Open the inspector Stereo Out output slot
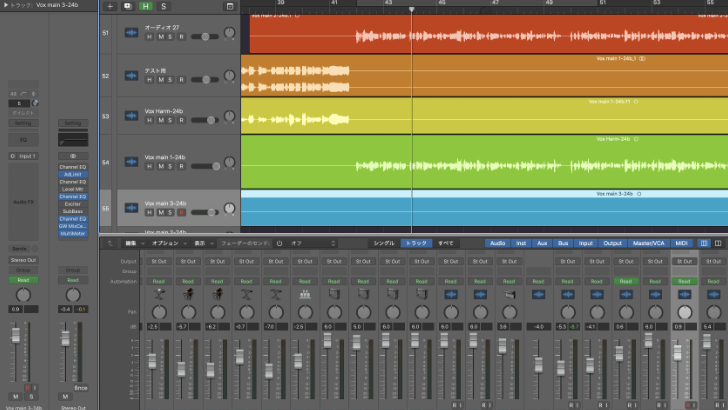The width and height of the screenshot is (728, 410). 23,260
